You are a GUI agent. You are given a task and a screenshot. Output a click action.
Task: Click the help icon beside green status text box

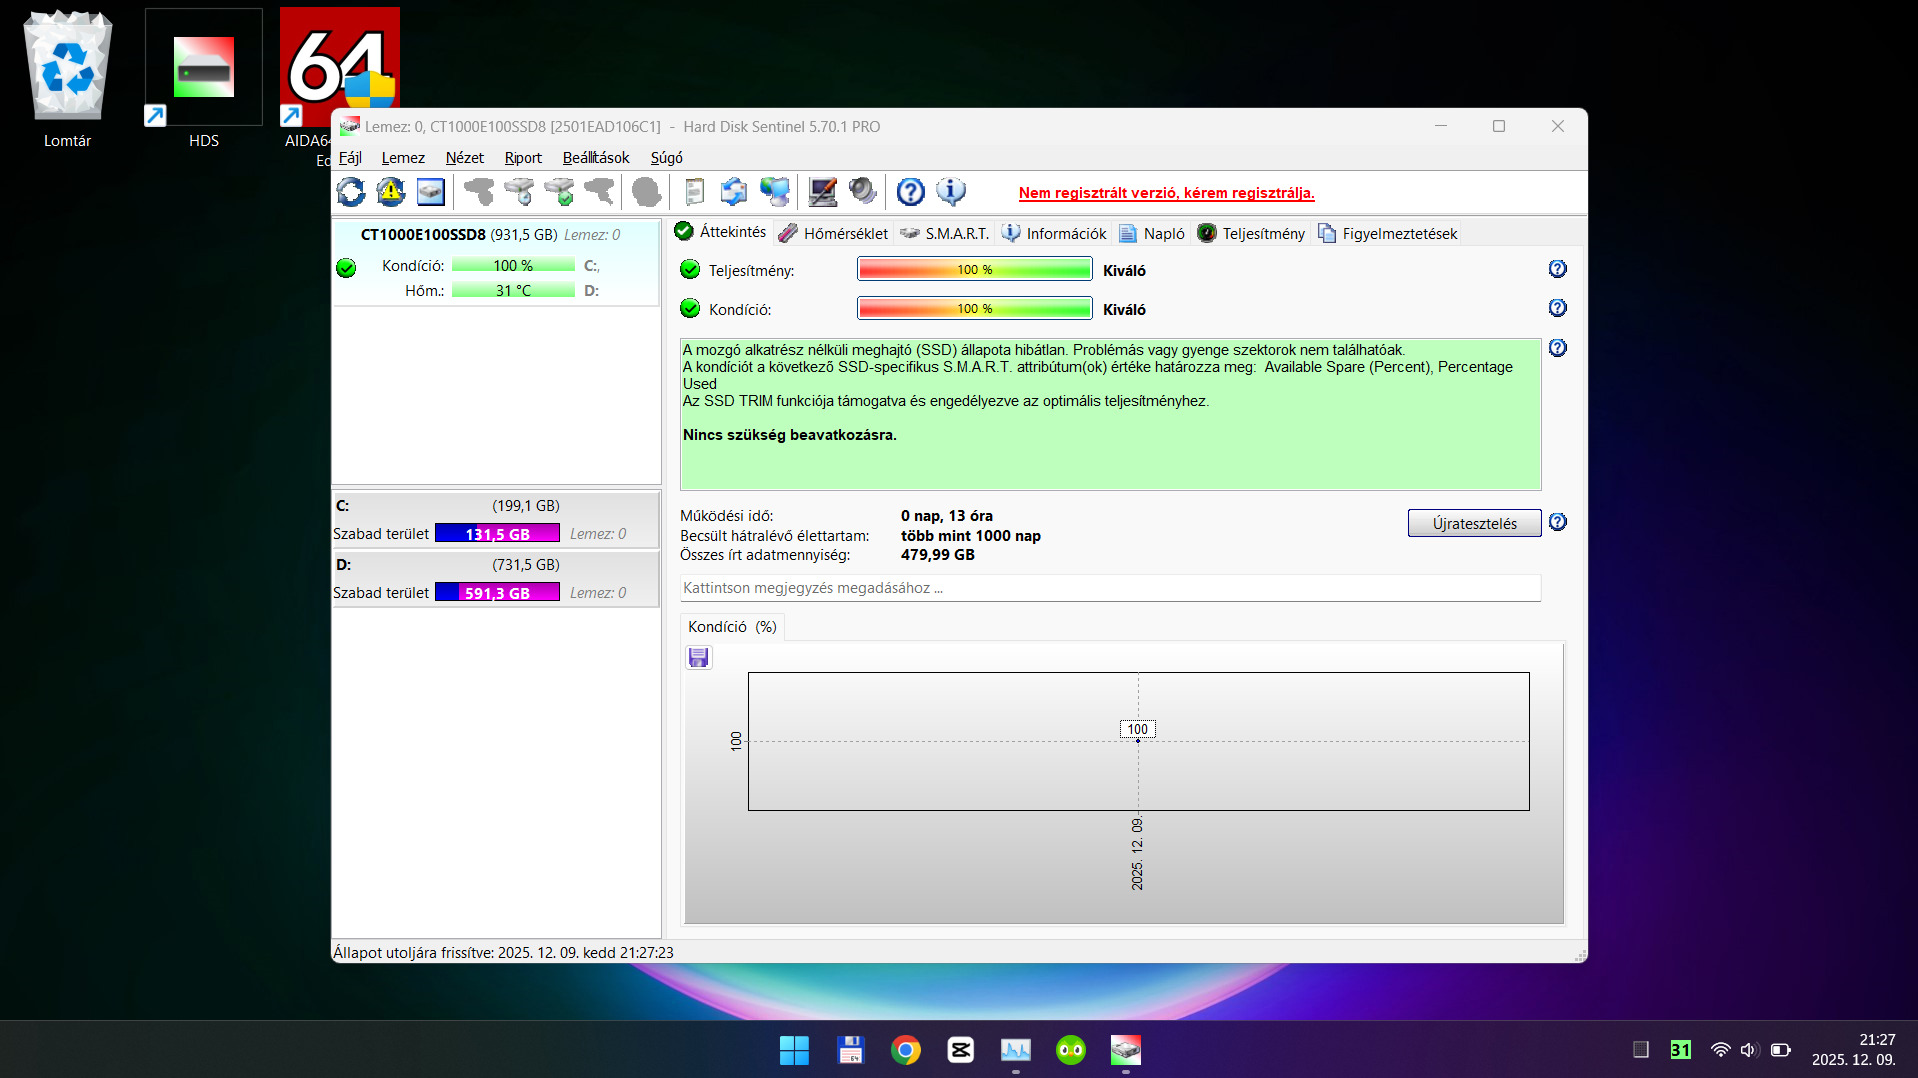(x=1558, y=348)
